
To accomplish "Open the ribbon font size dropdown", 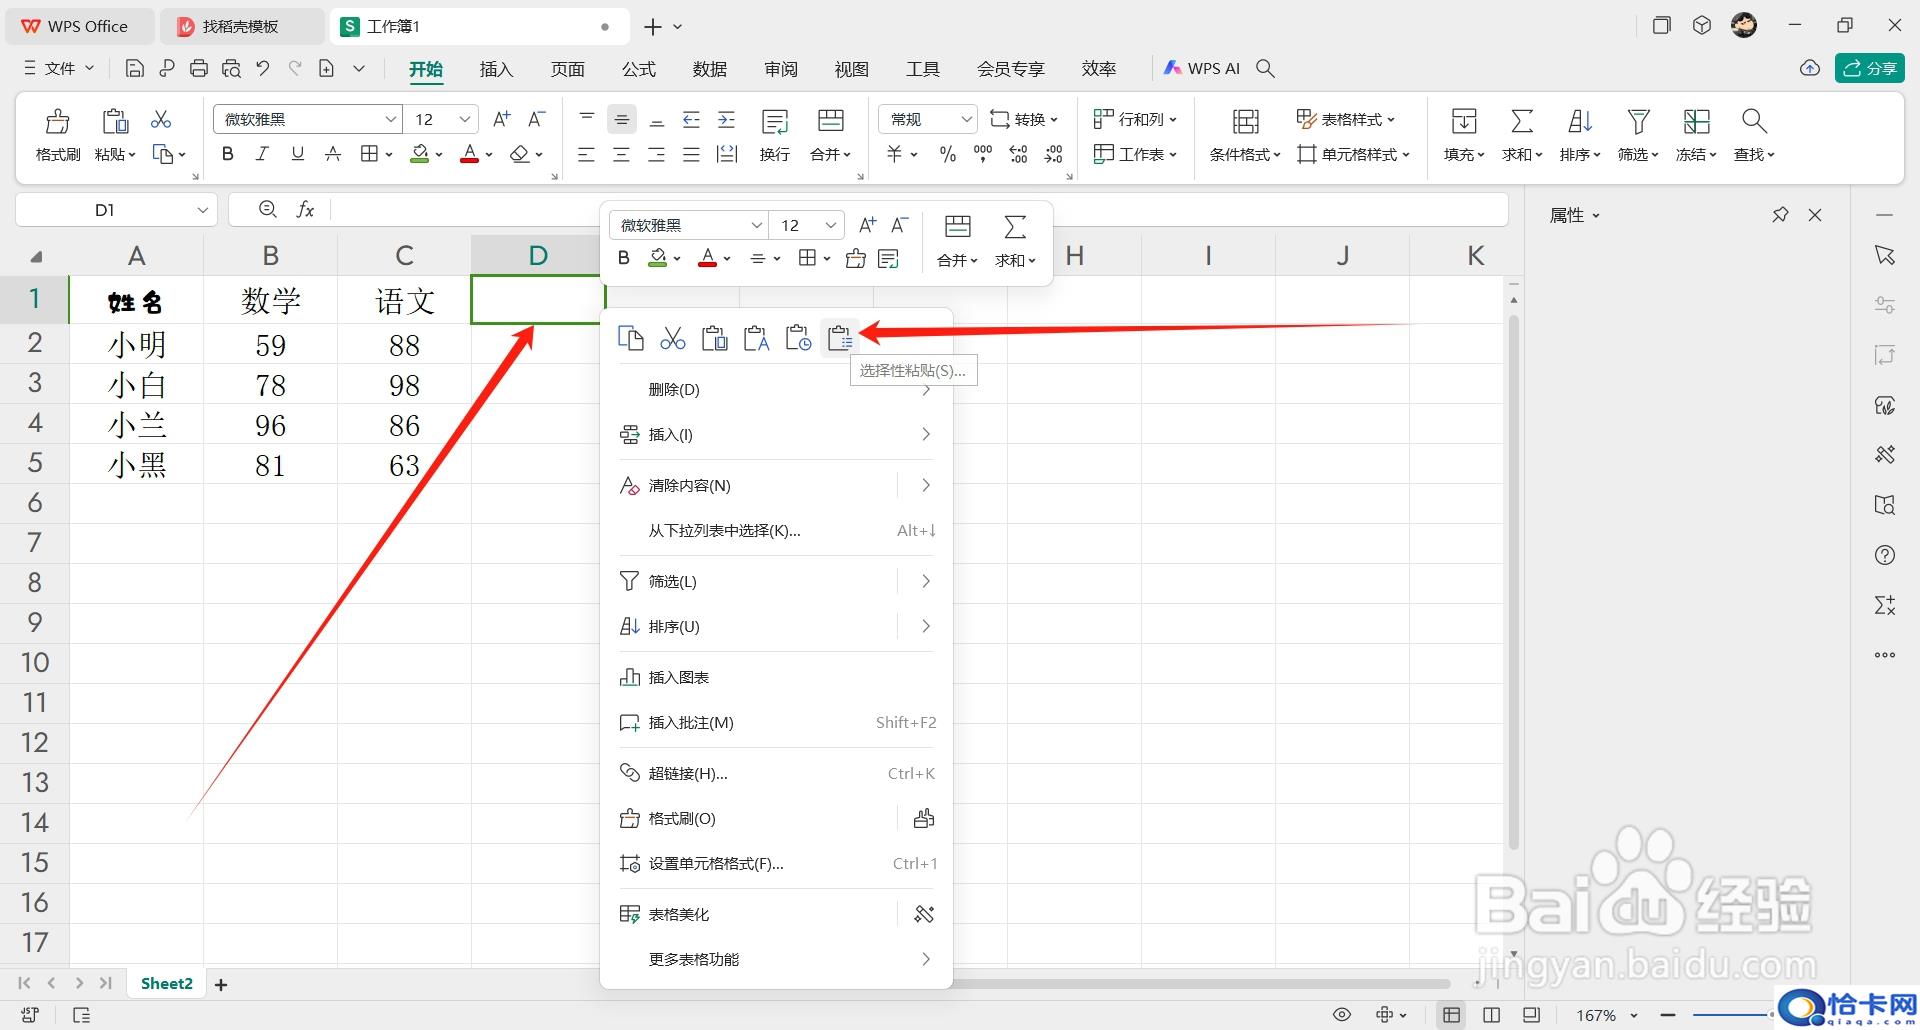I will point(464,119).
